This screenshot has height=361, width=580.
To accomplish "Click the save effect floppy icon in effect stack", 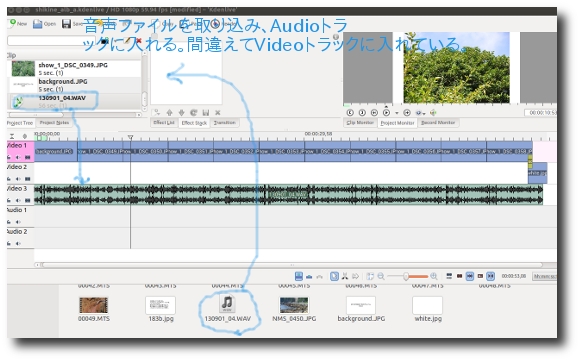I will tap(206, 112).
